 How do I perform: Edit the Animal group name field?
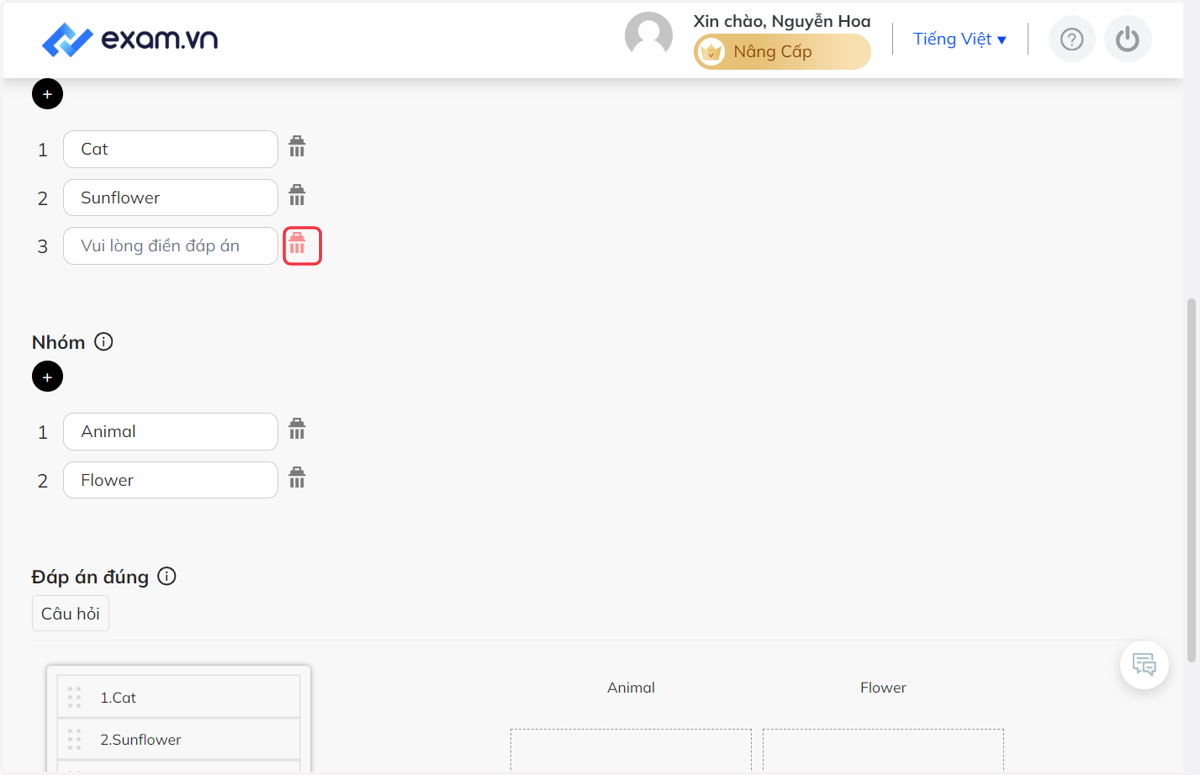point(171,432)
